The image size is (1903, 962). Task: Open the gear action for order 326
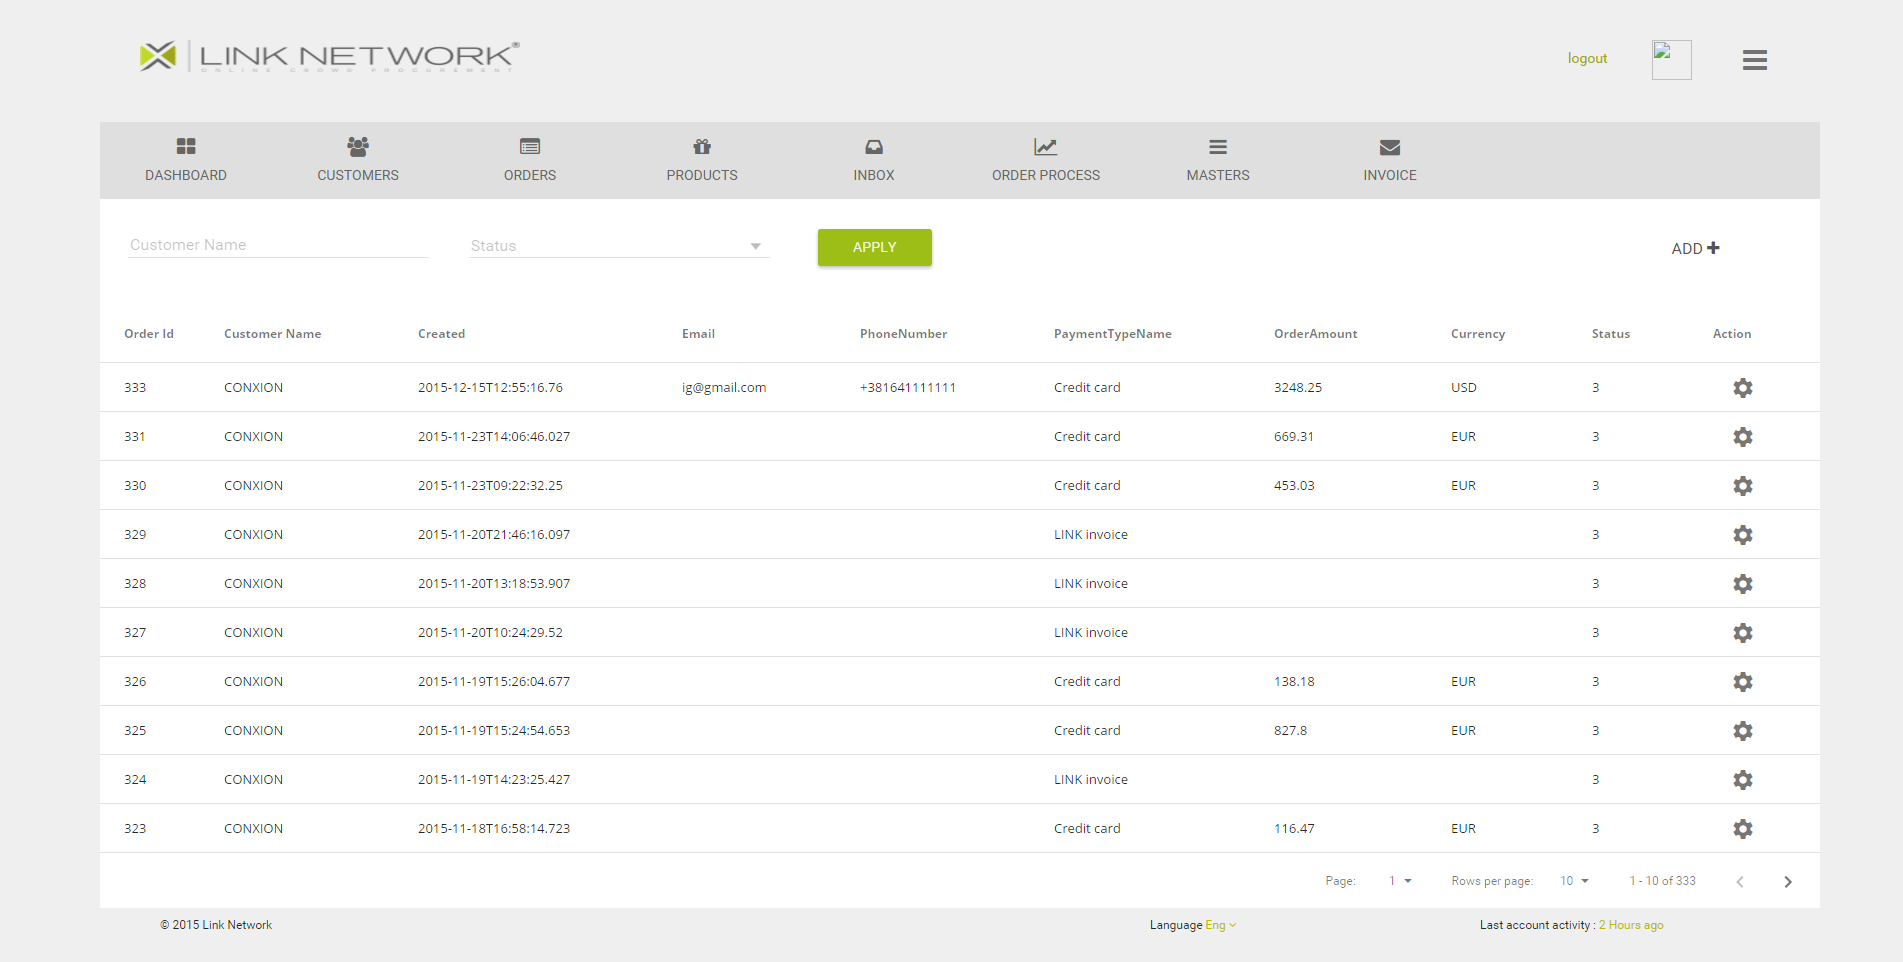coord(1742,682)
